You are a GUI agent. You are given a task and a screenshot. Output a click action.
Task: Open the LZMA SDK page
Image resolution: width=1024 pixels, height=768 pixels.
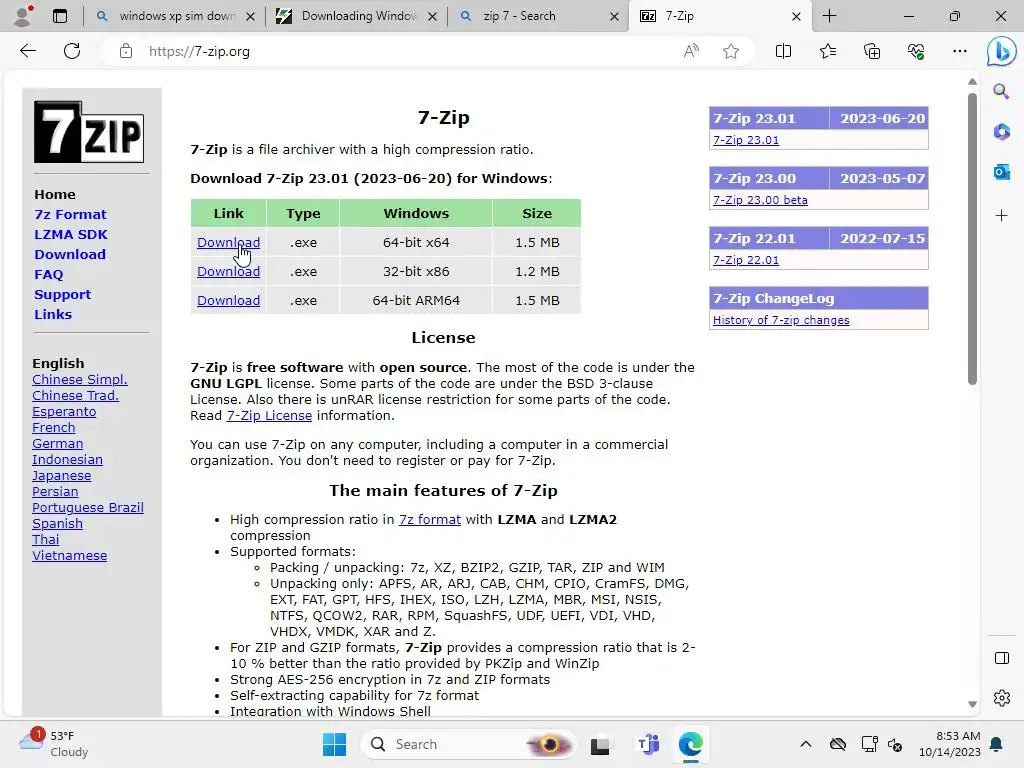pos(71,234)
